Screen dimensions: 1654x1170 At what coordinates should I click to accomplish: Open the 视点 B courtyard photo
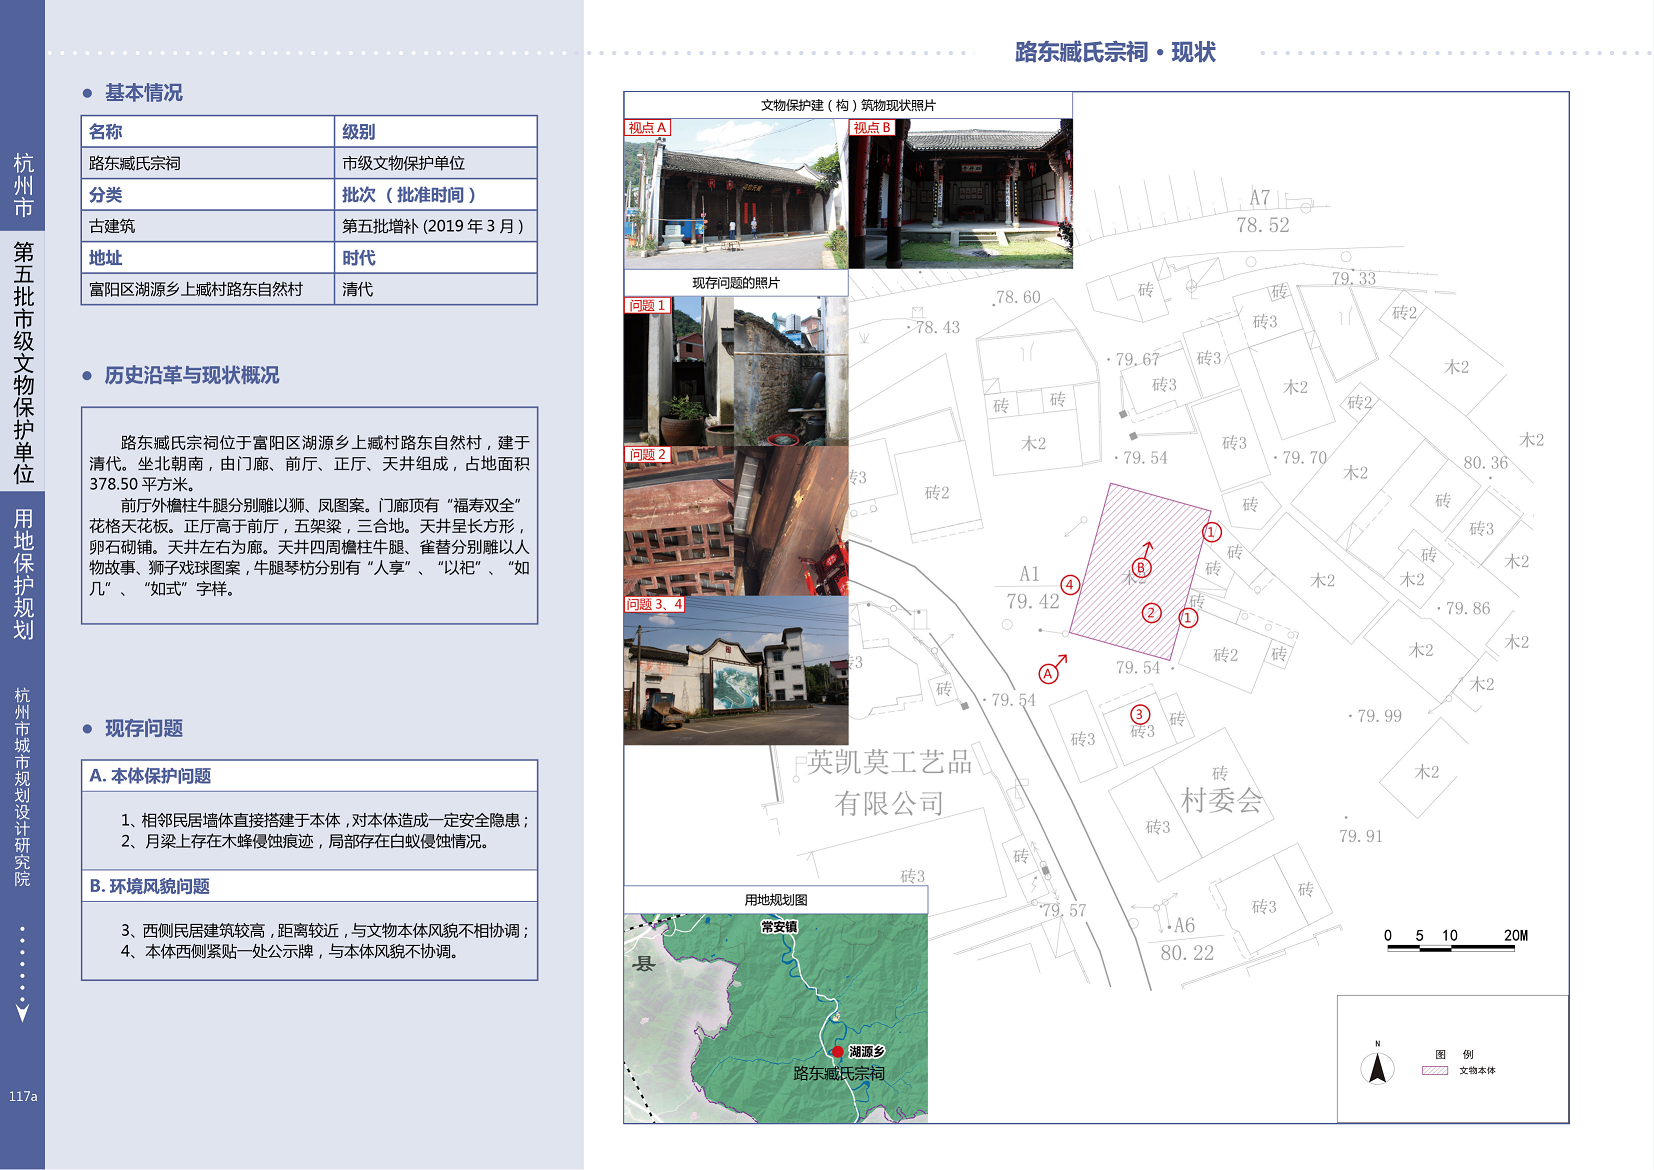pyautogui.click(x=961, y=194)
